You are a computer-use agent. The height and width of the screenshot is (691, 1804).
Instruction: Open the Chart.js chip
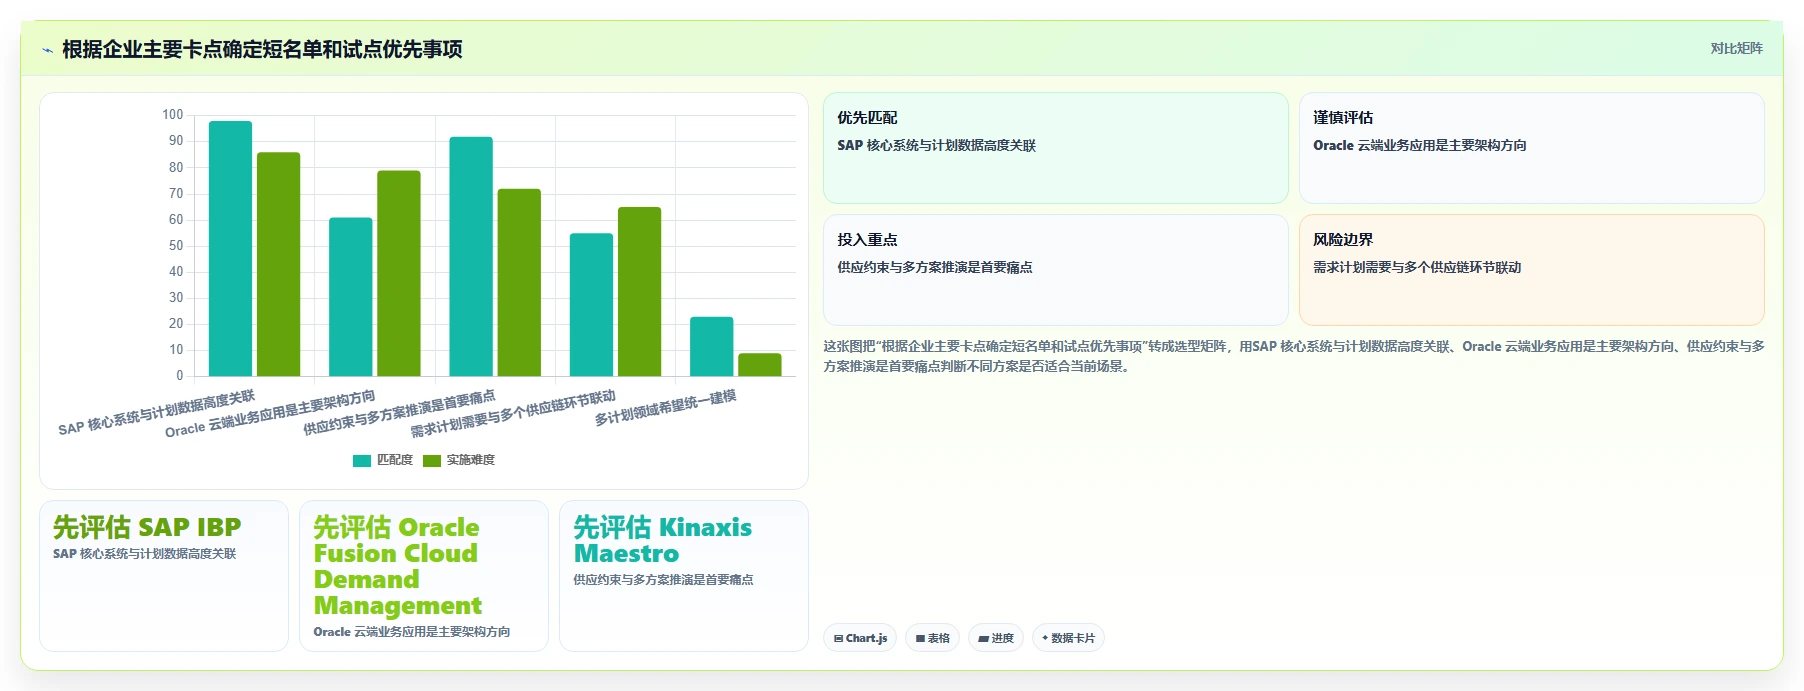click(860, 638)
